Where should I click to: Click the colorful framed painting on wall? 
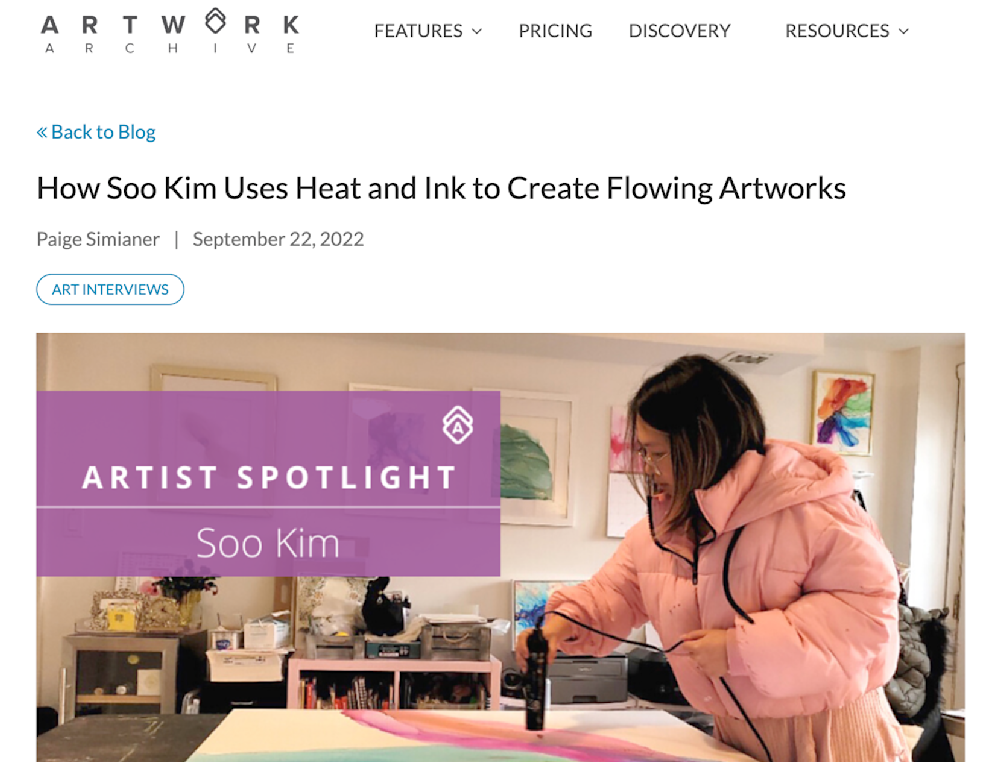click(842, 413)
